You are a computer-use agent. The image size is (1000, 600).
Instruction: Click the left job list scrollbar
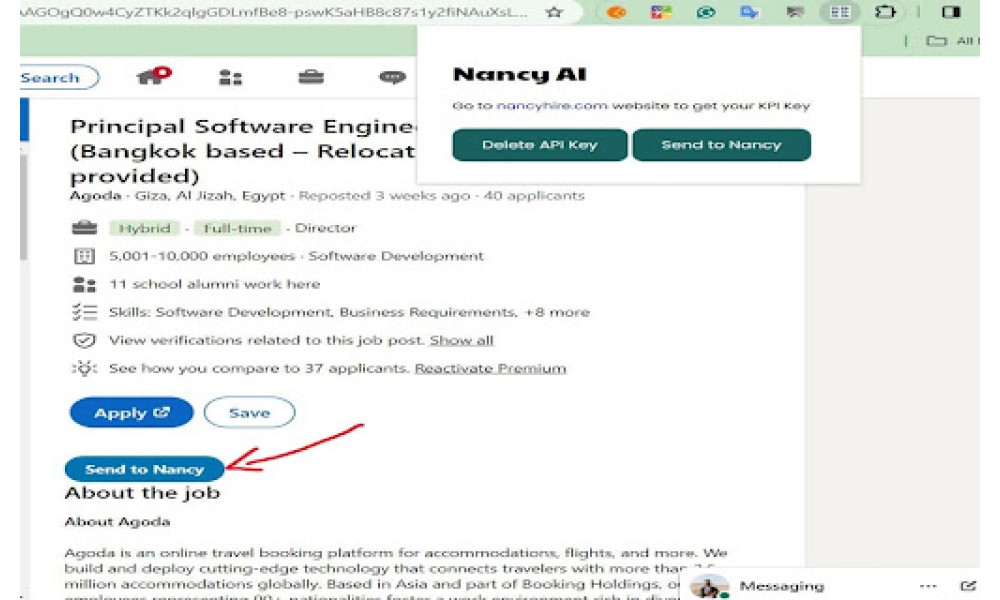click(x=24, y=207)
